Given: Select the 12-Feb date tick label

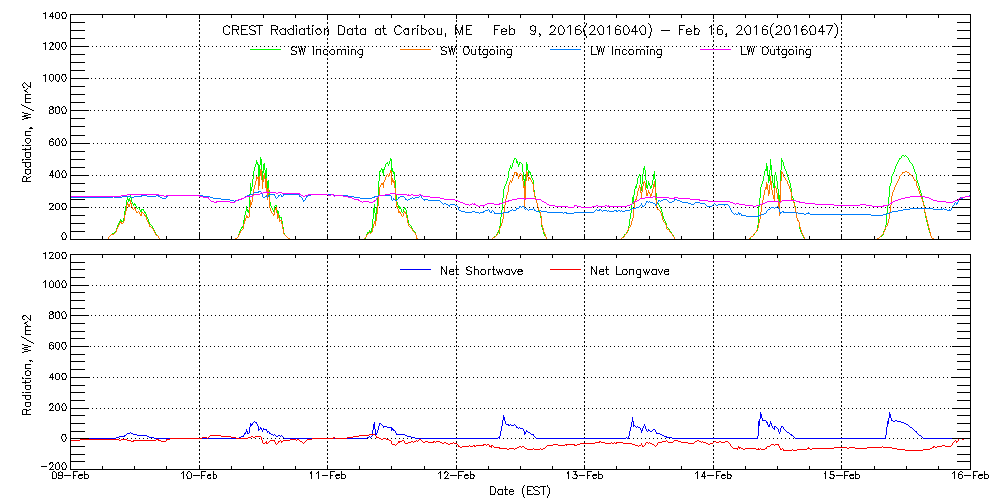Looking at the screenshot, I should click(x=457, y=478).
